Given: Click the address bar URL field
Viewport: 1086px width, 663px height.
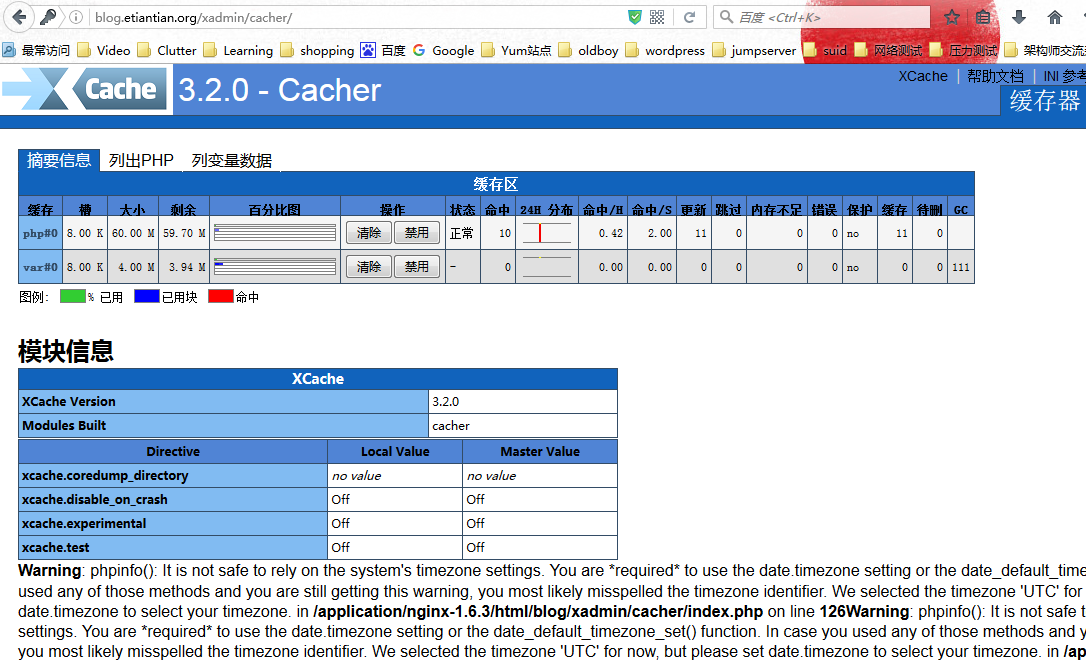Looking at the screenshot, I should pyautogui.click(x=357, y=17).
